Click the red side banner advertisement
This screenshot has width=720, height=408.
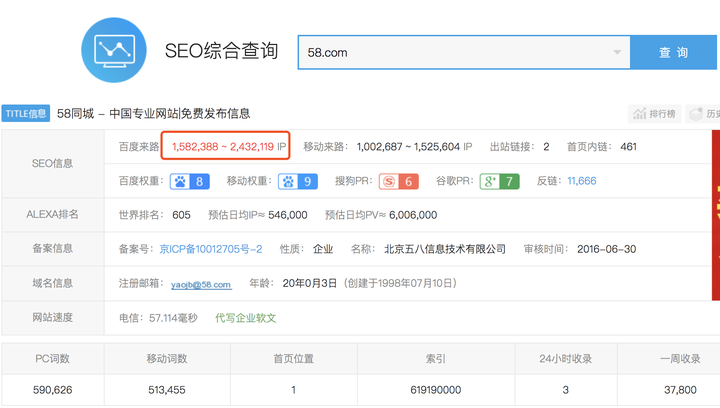point(716,215)
